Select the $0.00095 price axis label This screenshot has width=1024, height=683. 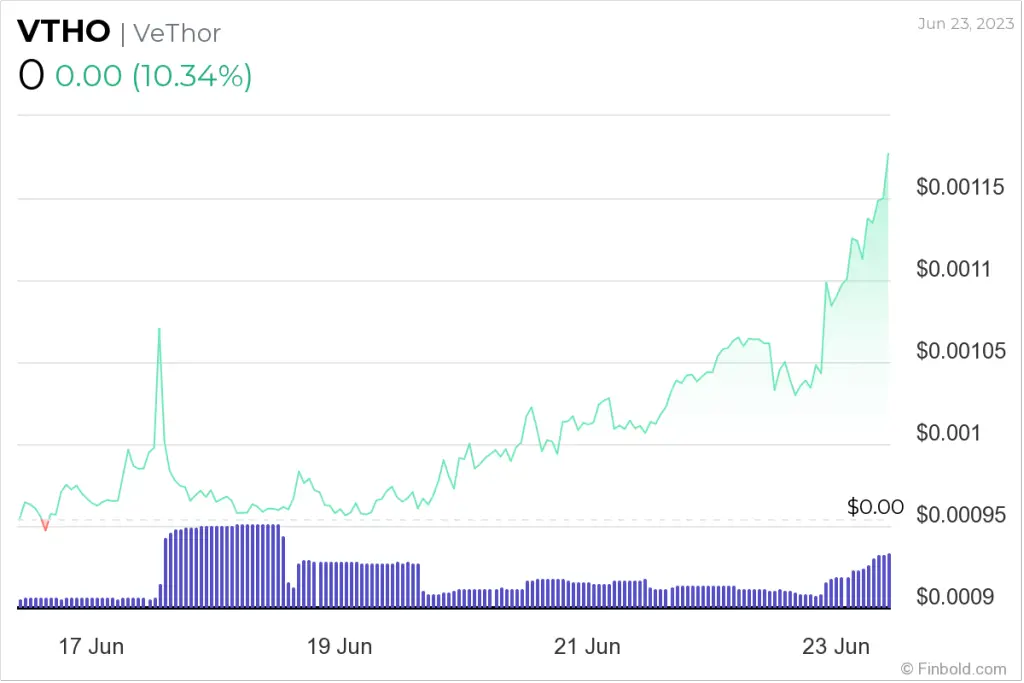(958, 516)
